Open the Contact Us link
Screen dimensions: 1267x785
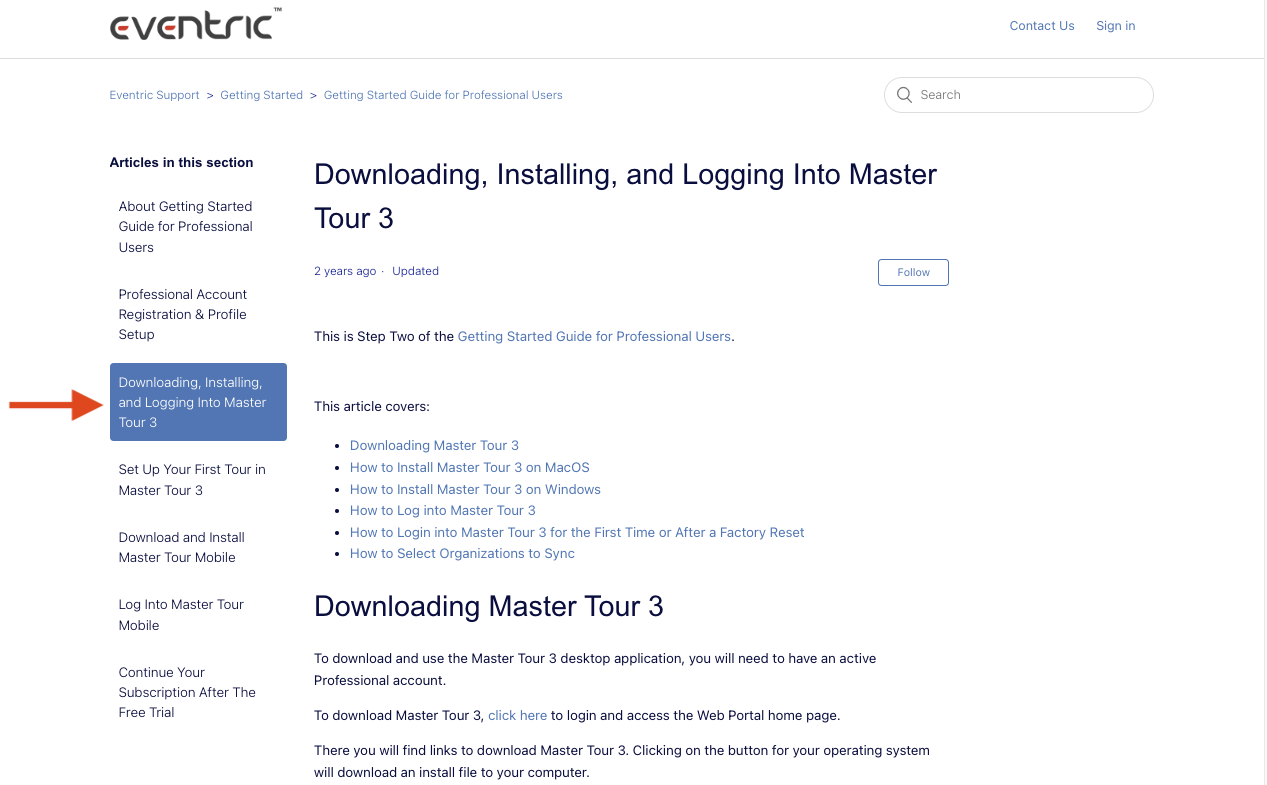(1042, 26)
